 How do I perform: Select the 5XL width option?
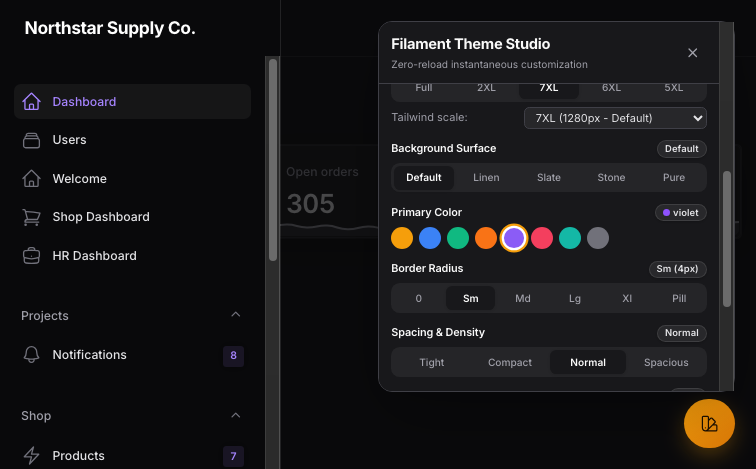point(674,89)
